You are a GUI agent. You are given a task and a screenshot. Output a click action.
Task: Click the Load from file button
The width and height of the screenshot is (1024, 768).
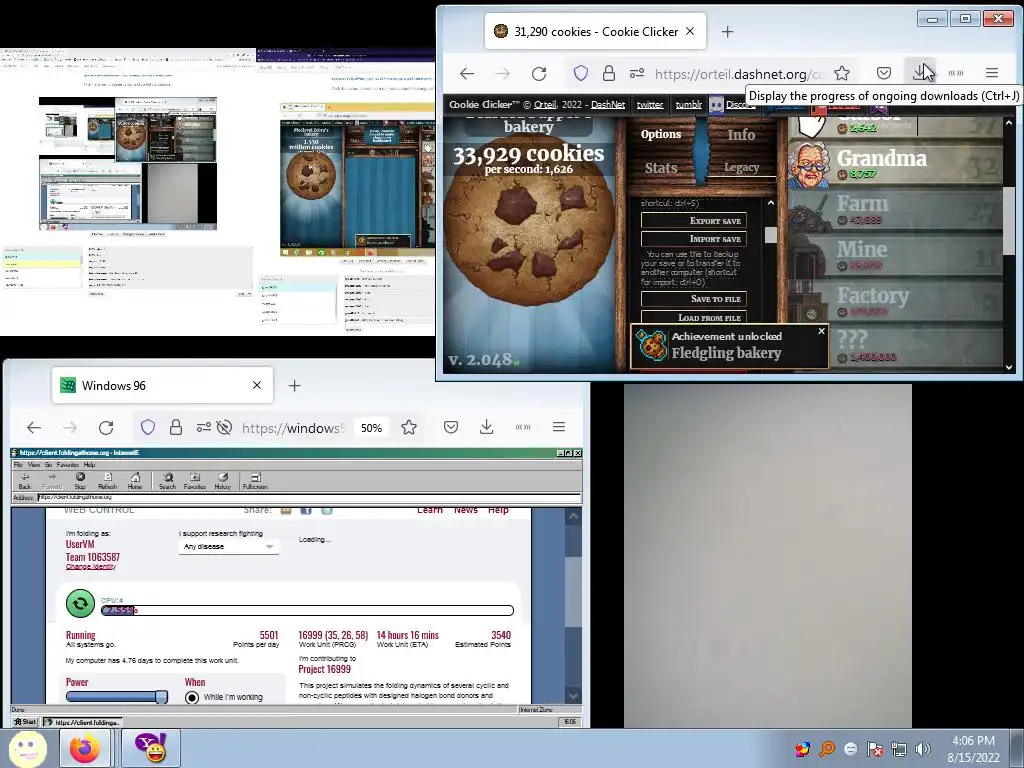(694, 317)
